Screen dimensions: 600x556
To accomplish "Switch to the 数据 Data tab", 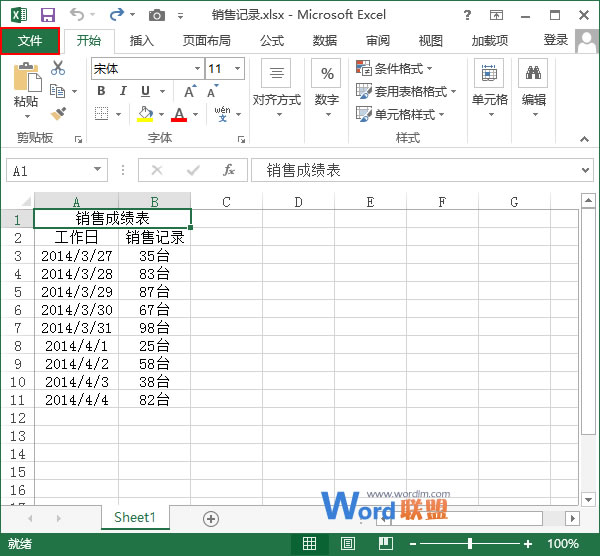I will click(x=325, y=41).
